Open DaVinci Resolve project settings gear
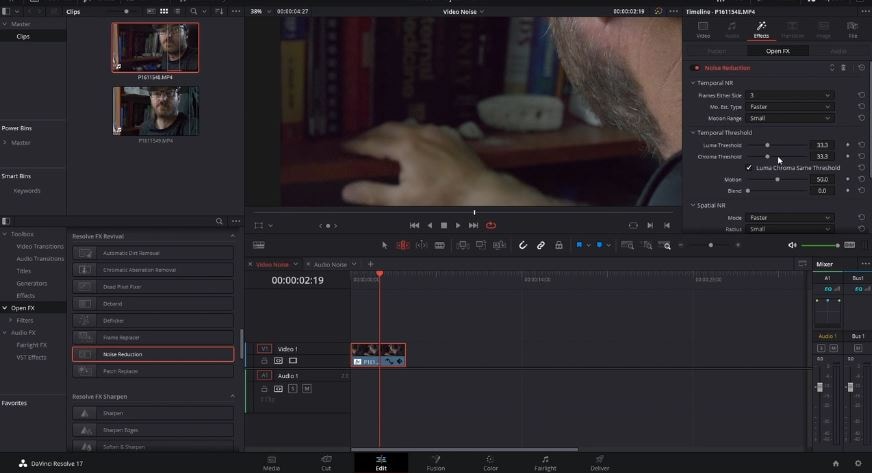The image size is (872, 474). pos(858,463)
